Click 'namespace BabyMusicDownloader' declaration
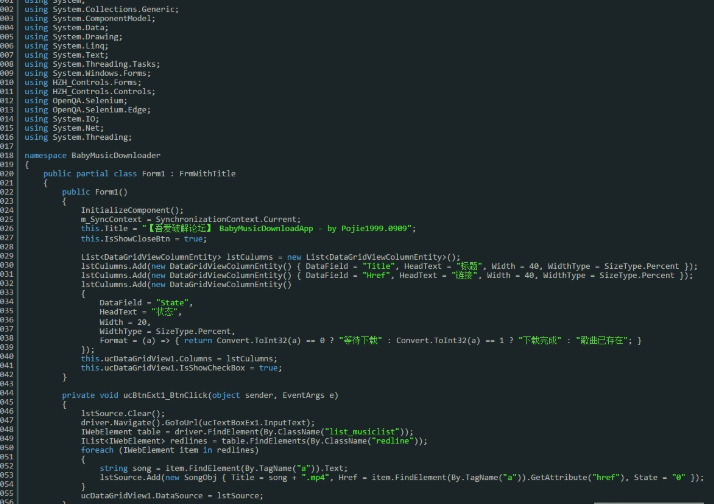This screenshot has height=504, width=714. (92, 155)
